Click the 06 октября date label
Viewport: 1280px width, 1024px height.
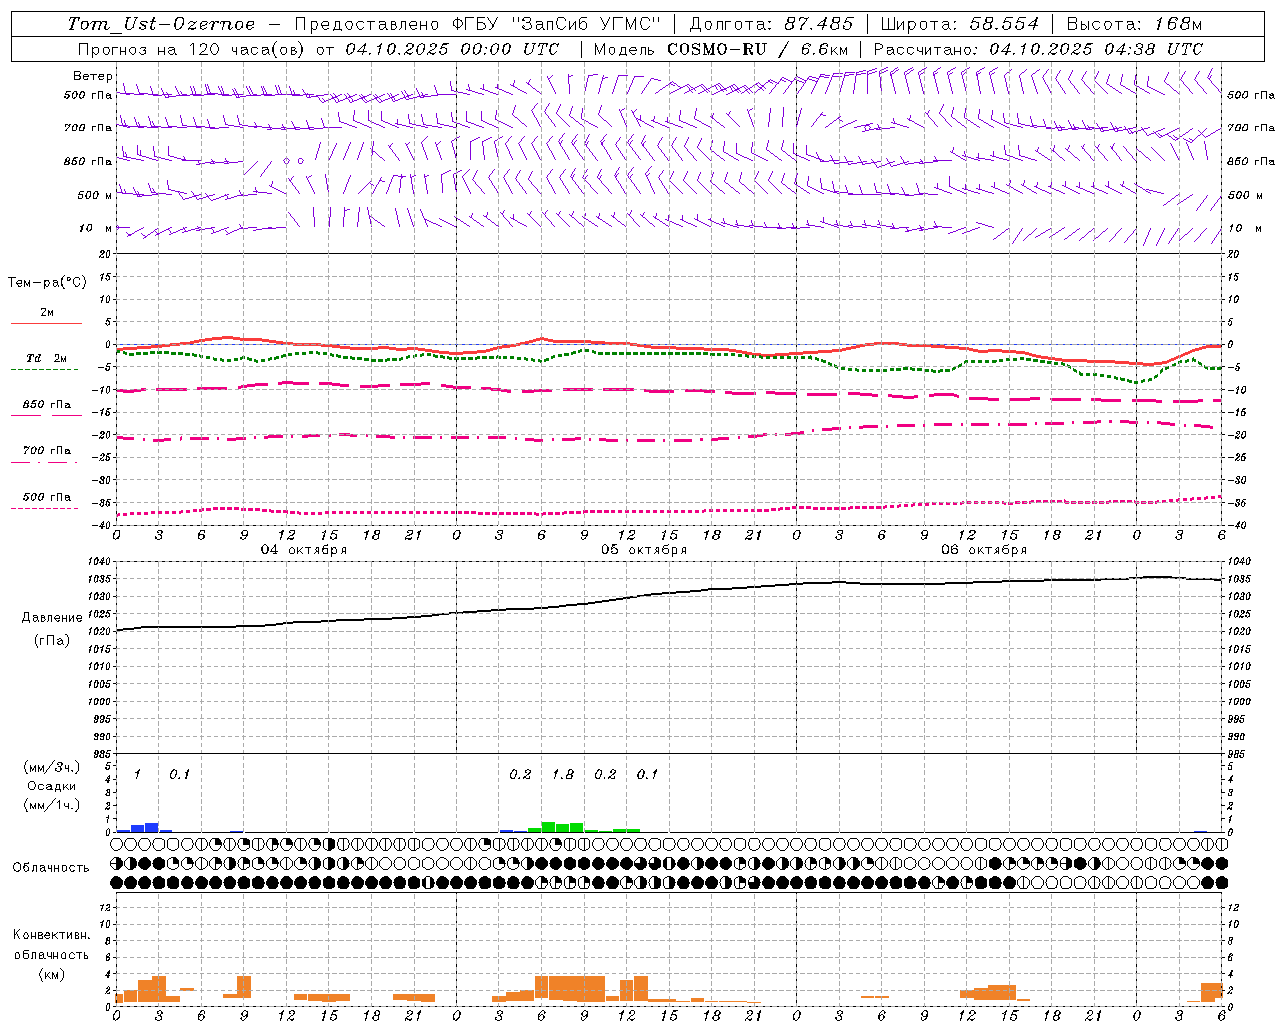(x=984, y=550)
